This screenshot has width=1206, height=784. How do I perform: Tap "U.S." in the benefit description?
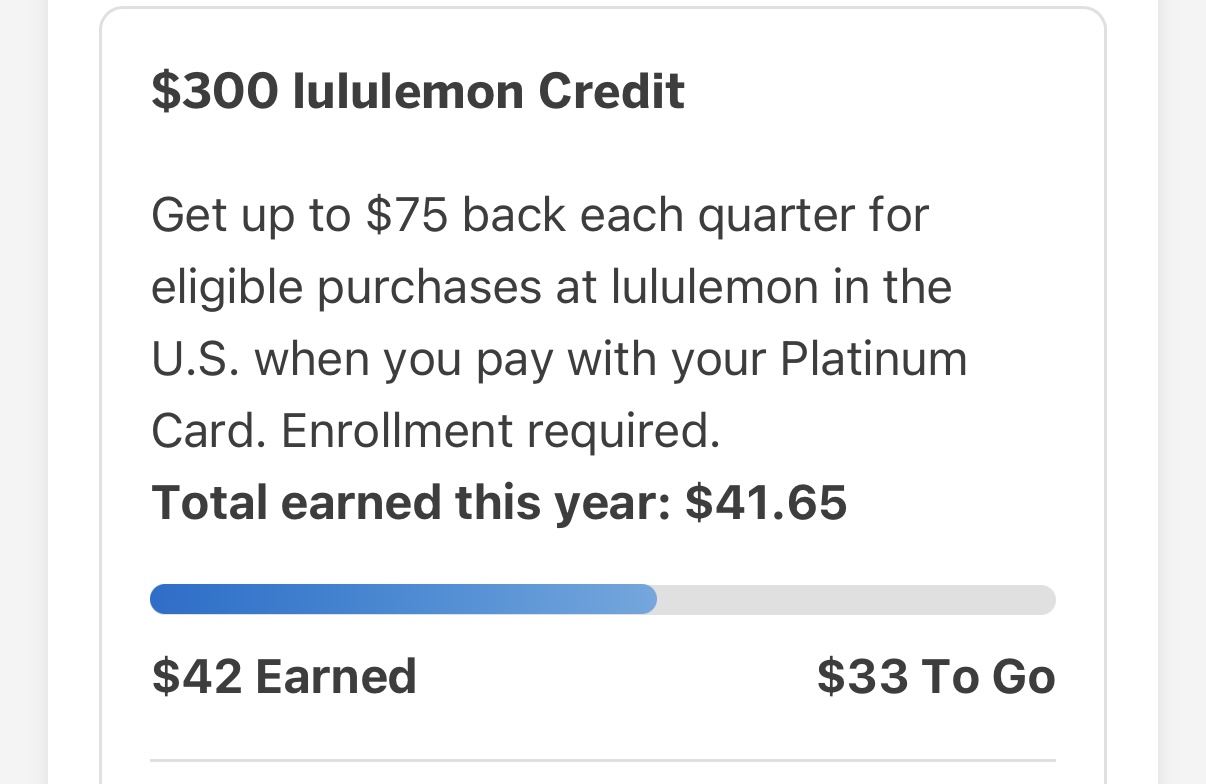(195, 359)
